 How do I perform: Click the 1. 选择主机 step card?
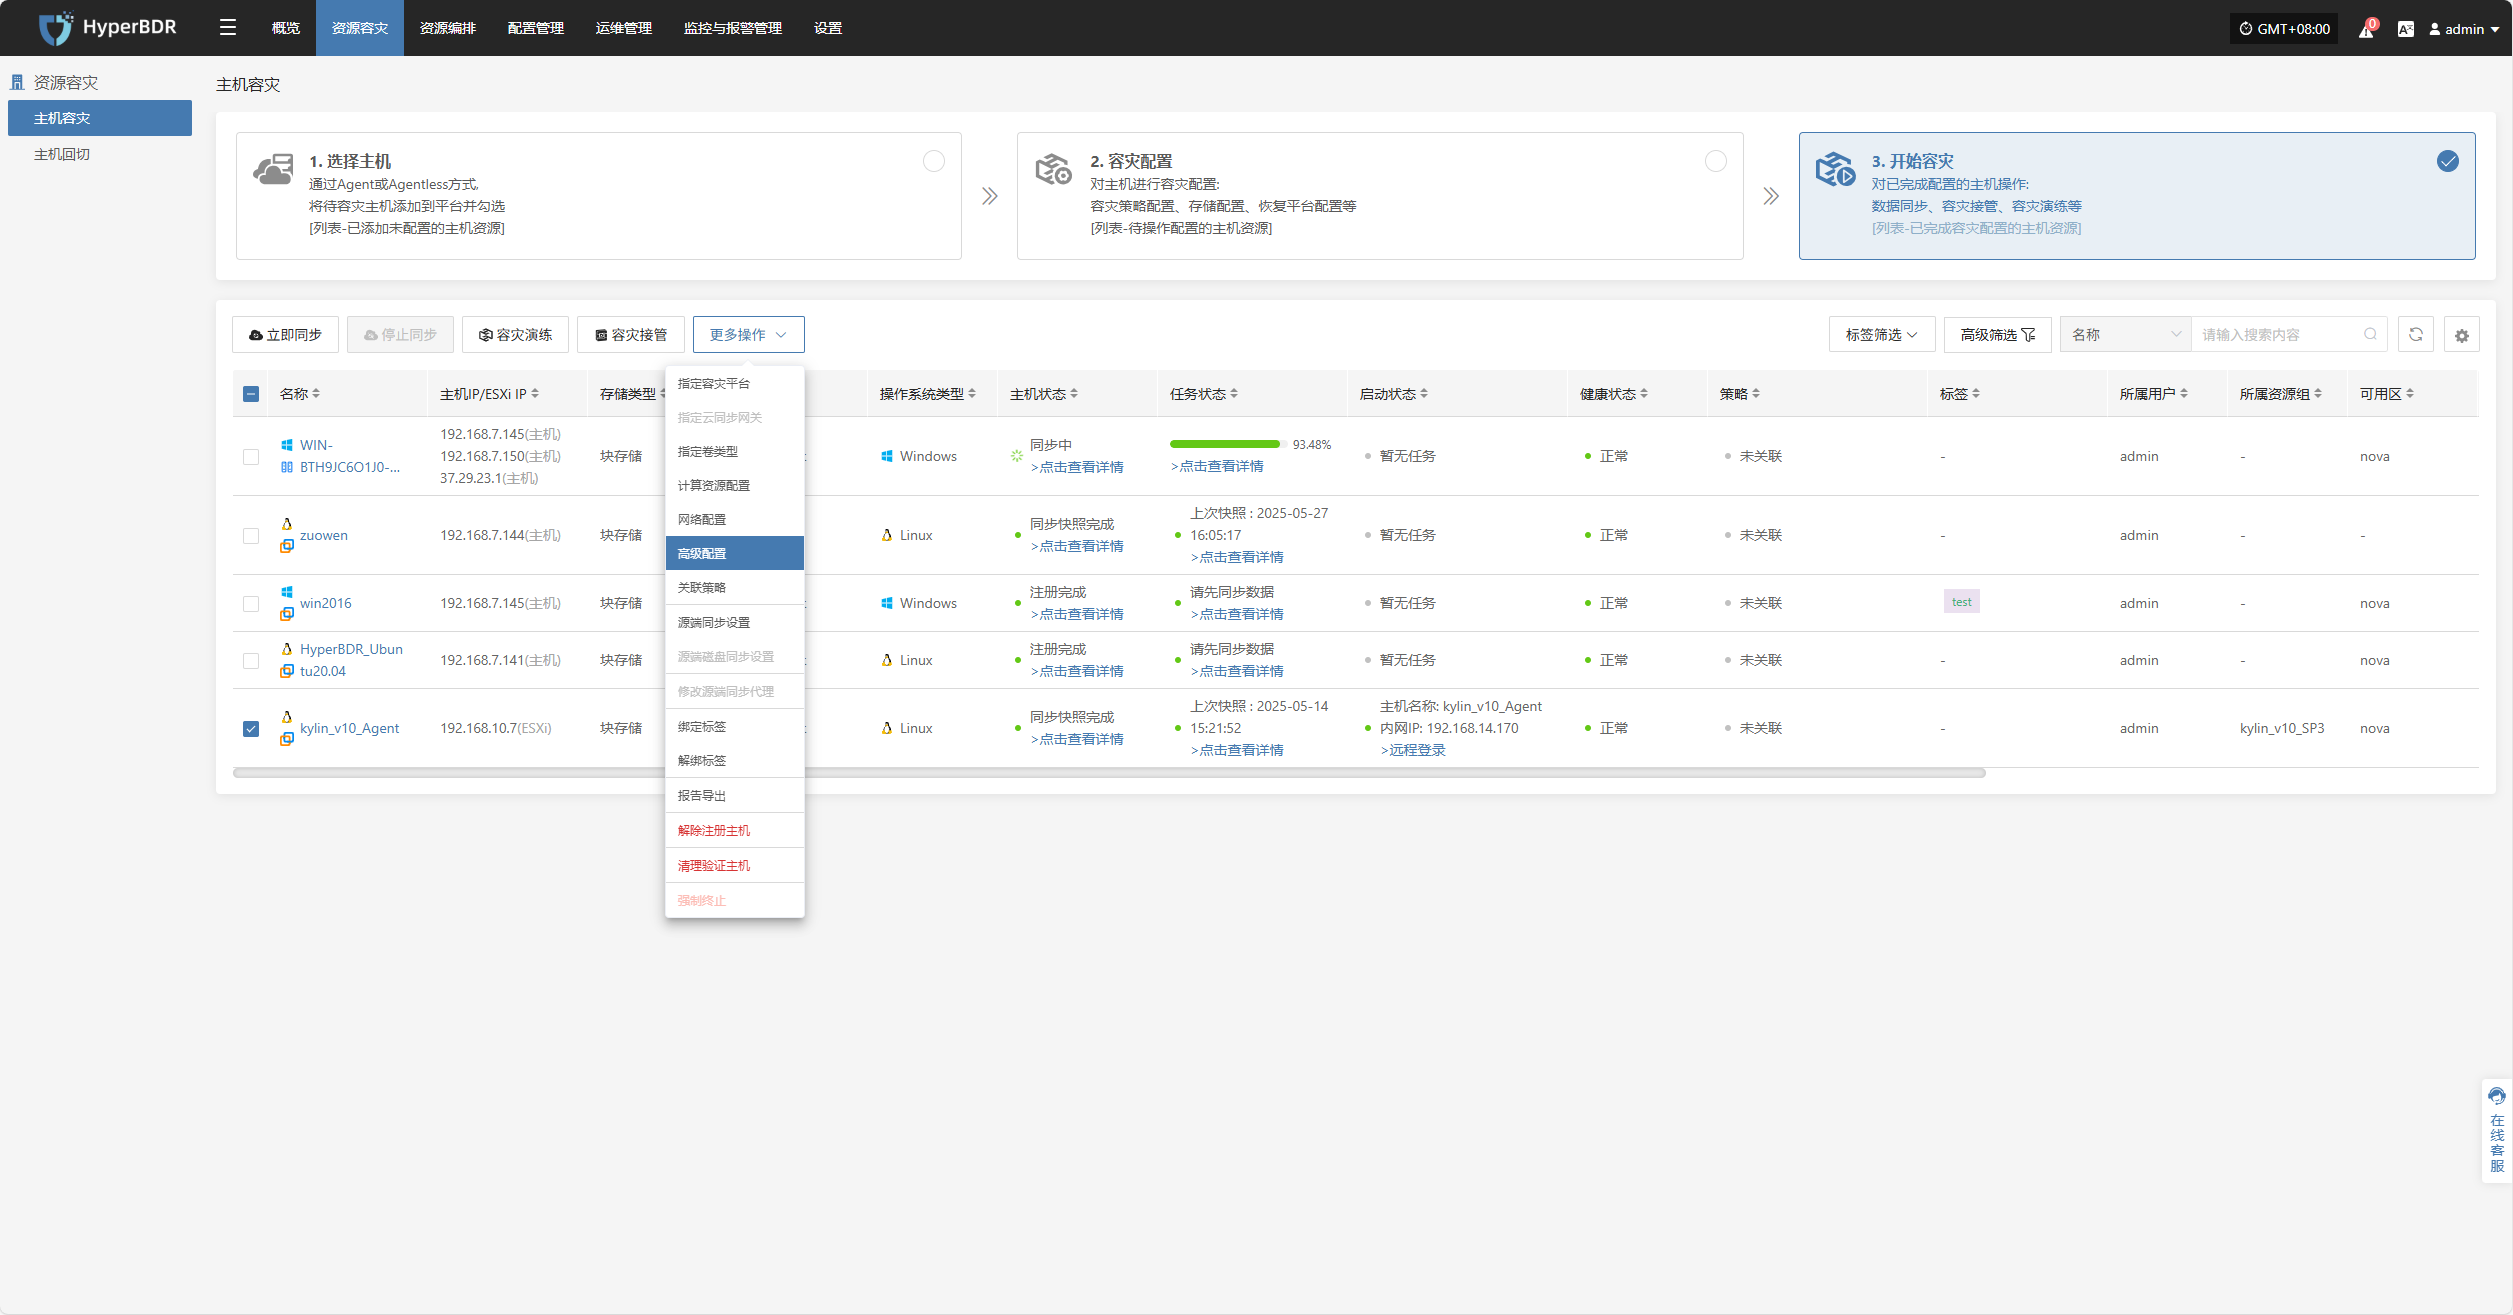tap(598, 196)
